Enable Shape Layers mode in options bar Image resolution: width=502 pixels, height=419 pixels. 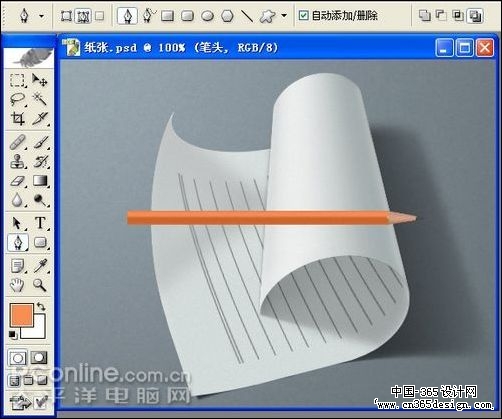pyautogui.click(x=66, y=16)
